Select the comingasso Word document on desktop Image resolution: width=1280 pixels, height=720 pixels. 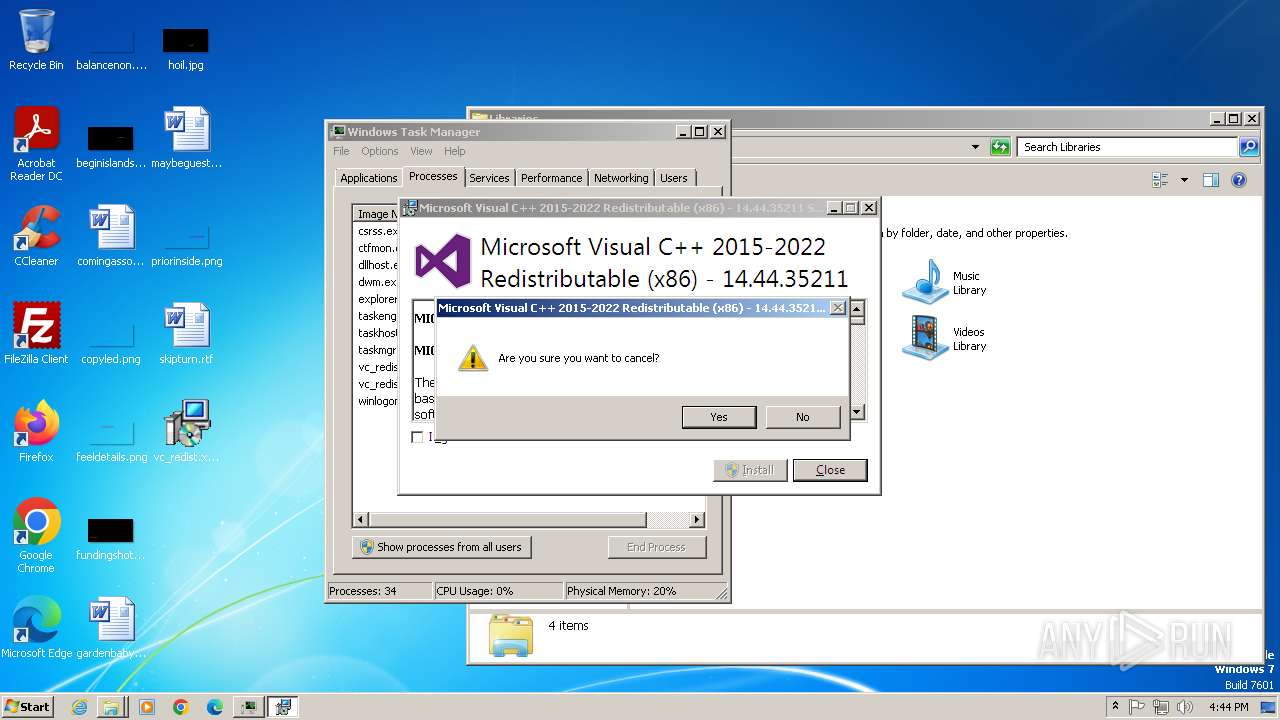111,236
